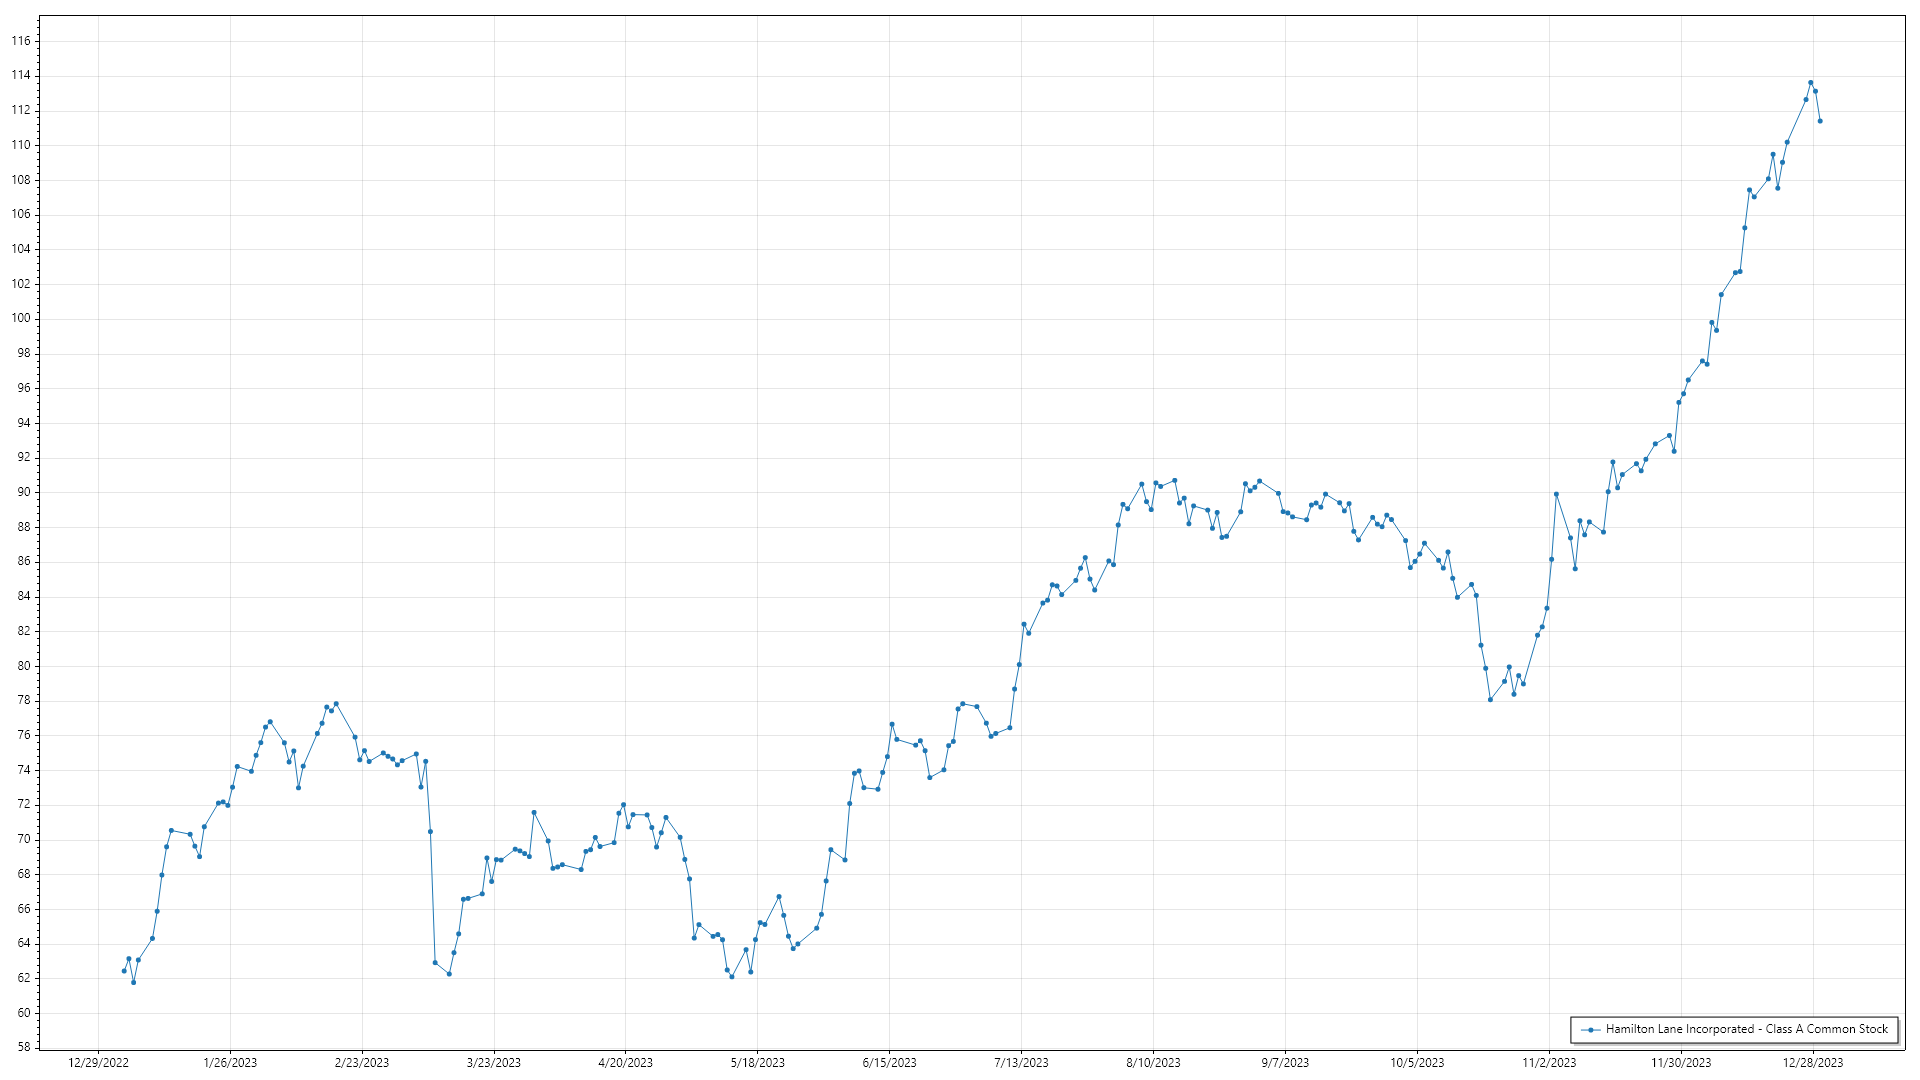
Task: Select the 5/18/2023 x-axis date label
Action: [x=757, y=1063]
